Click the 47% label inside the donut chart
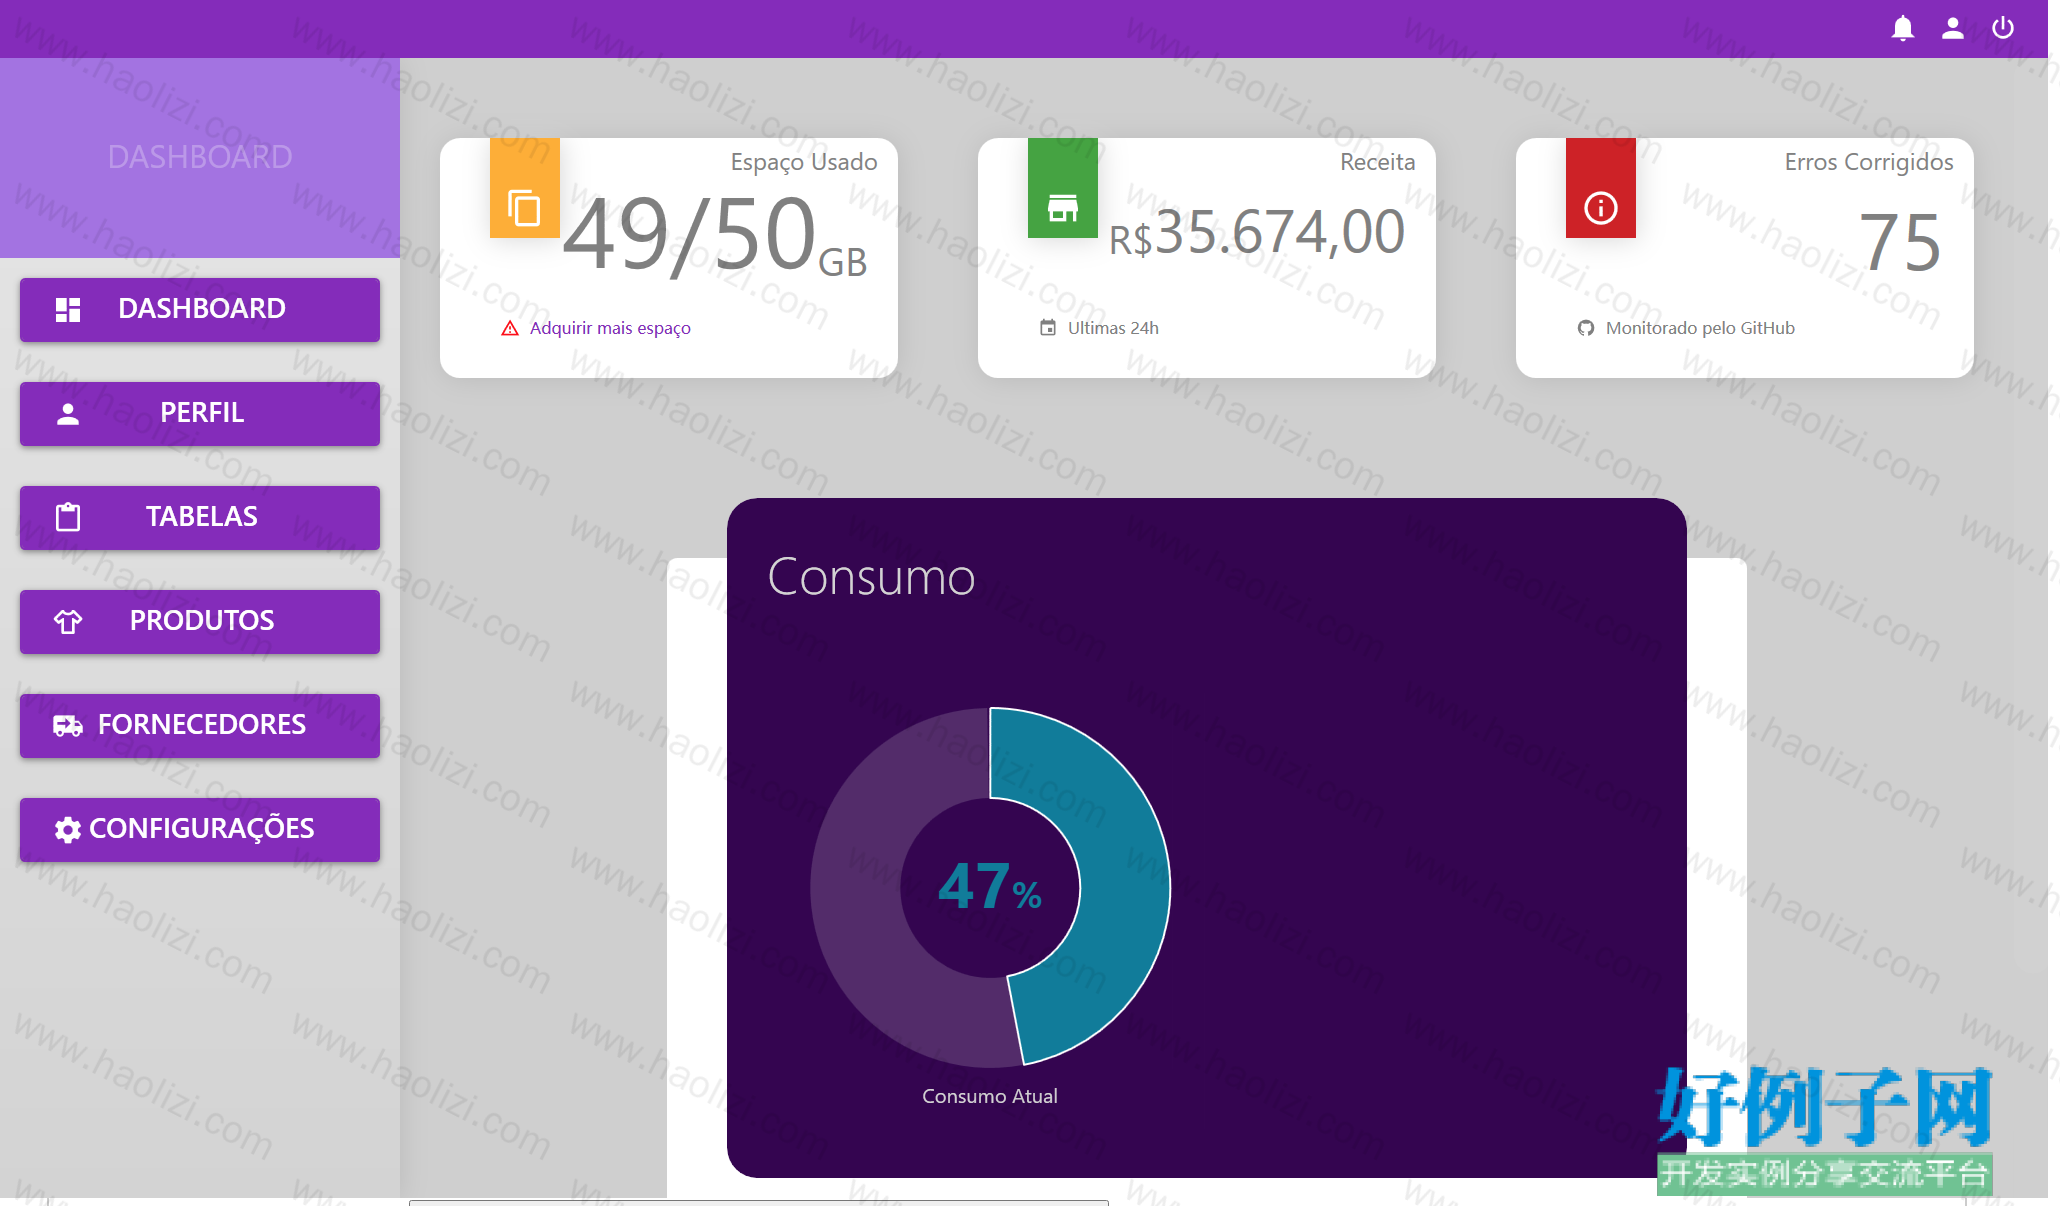The image size is (2060, 1206). [990, 887]
